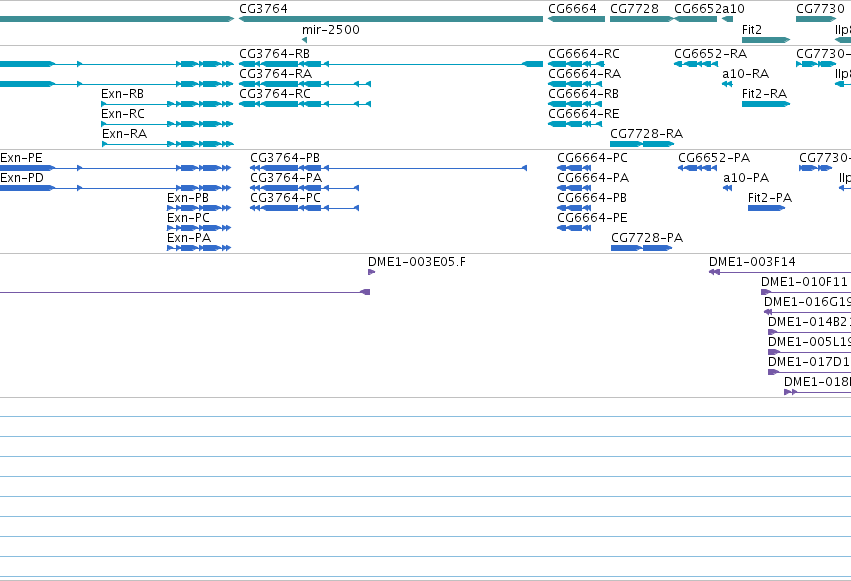Select the Fit2-PA protein
Viewport: 851px width, 581px height.
[x=766, y=208]
